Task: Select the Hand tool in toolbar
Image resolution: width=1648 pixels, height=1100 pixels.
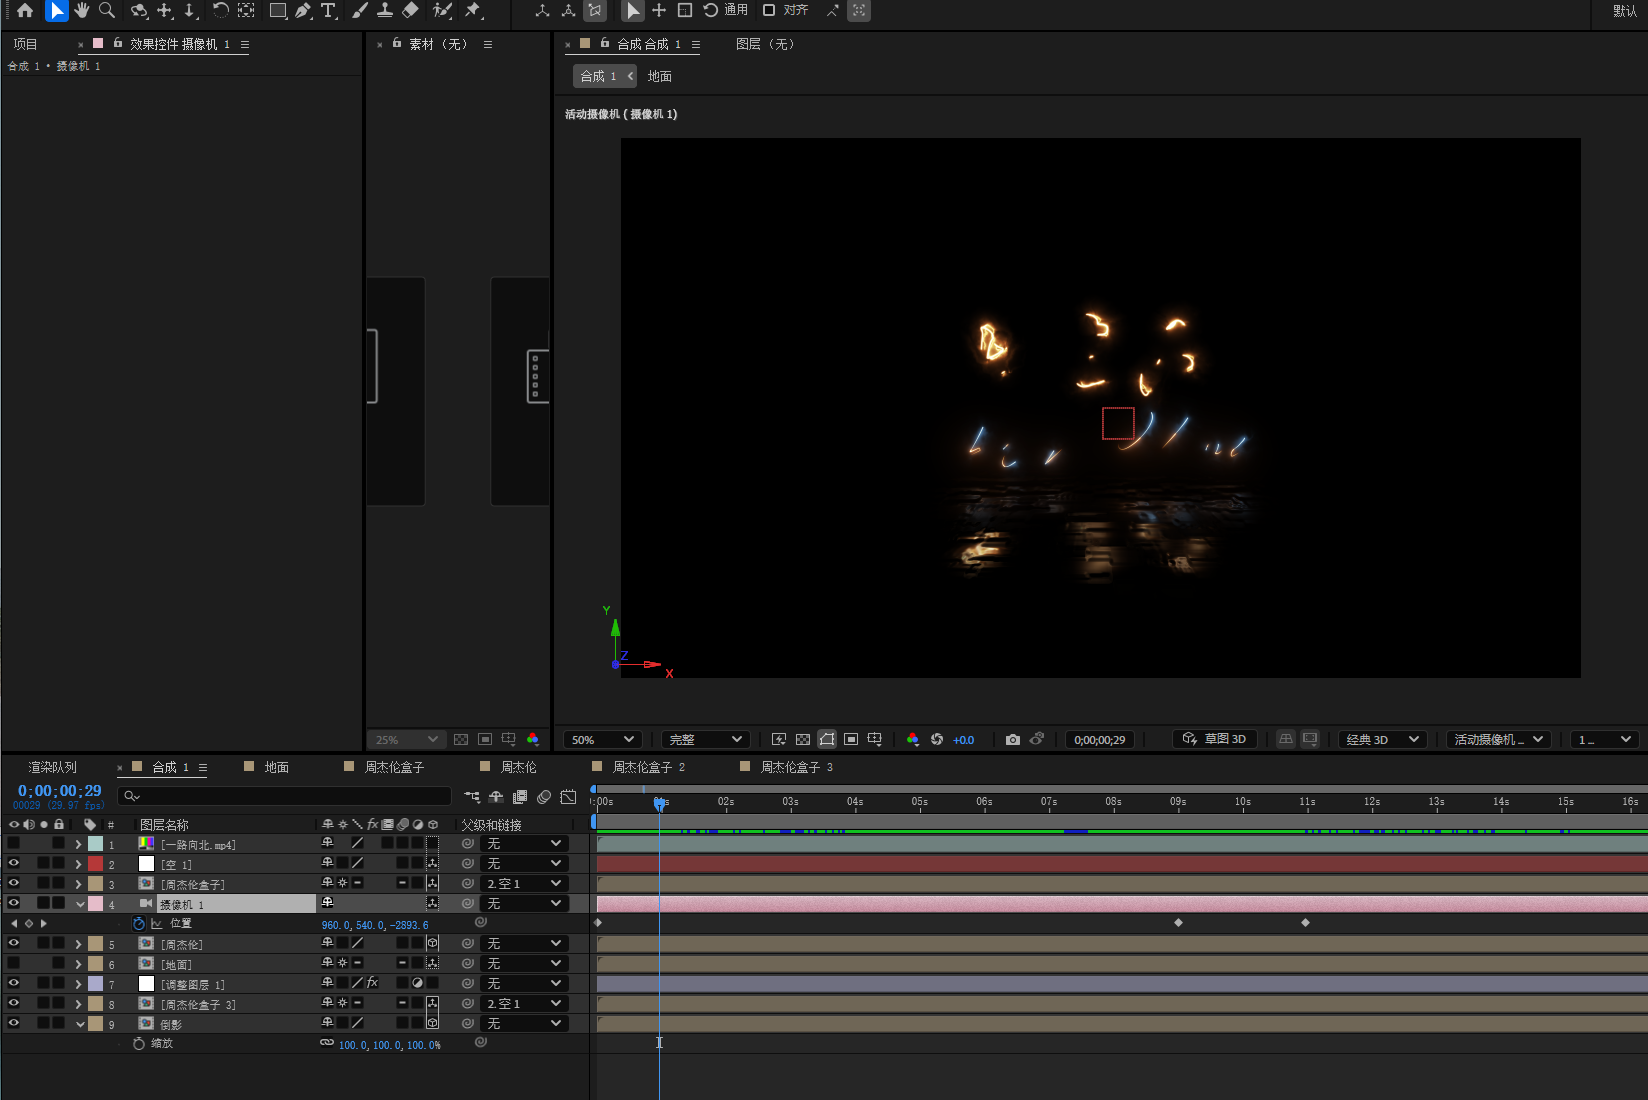Action: [x=82, y=11]
